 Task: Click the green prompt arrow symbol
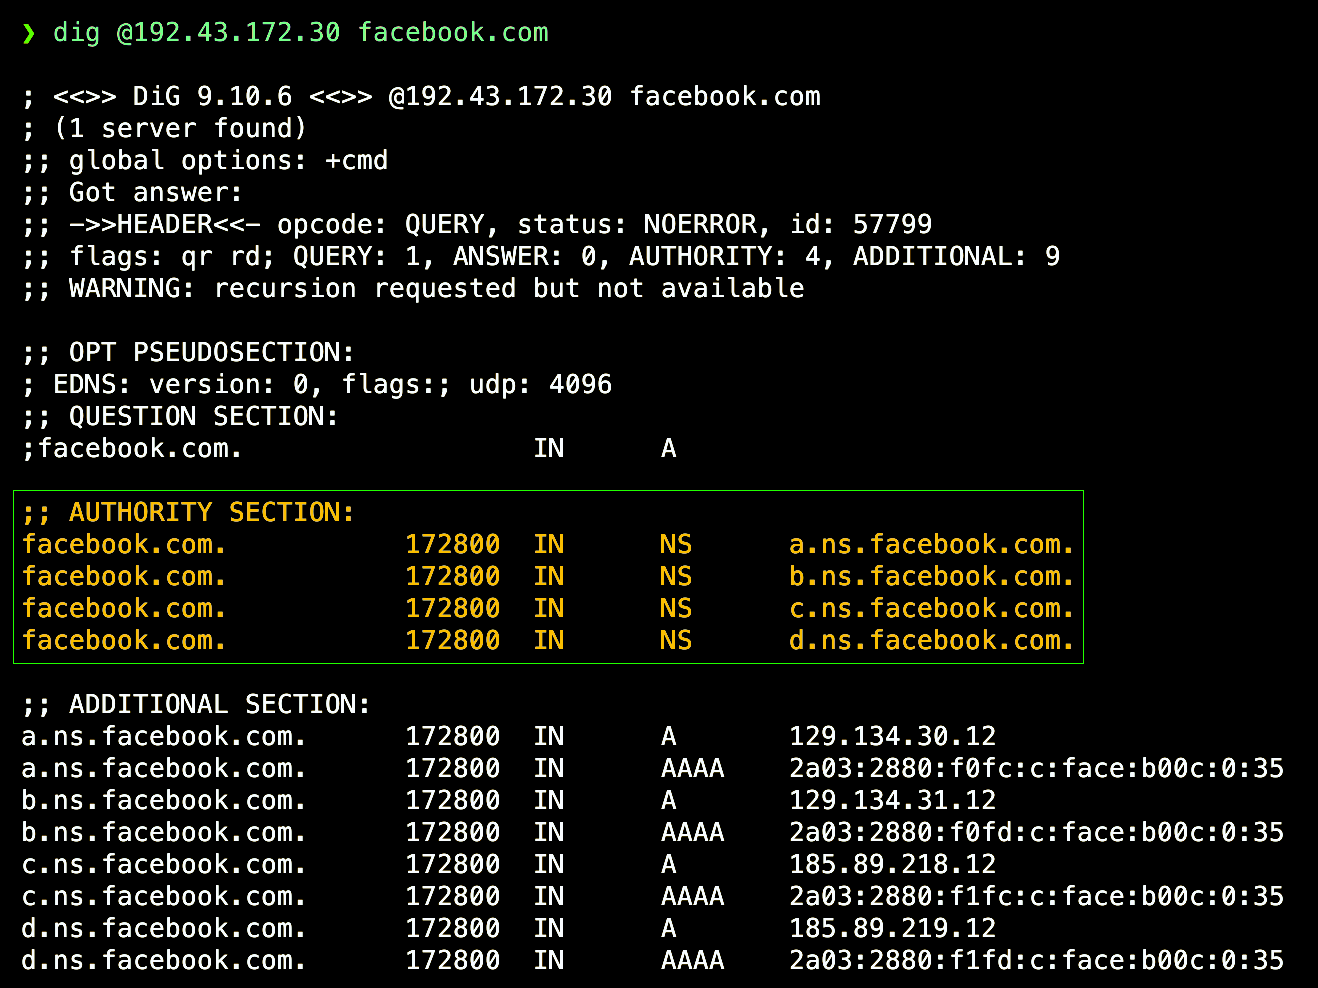(29, 33)
